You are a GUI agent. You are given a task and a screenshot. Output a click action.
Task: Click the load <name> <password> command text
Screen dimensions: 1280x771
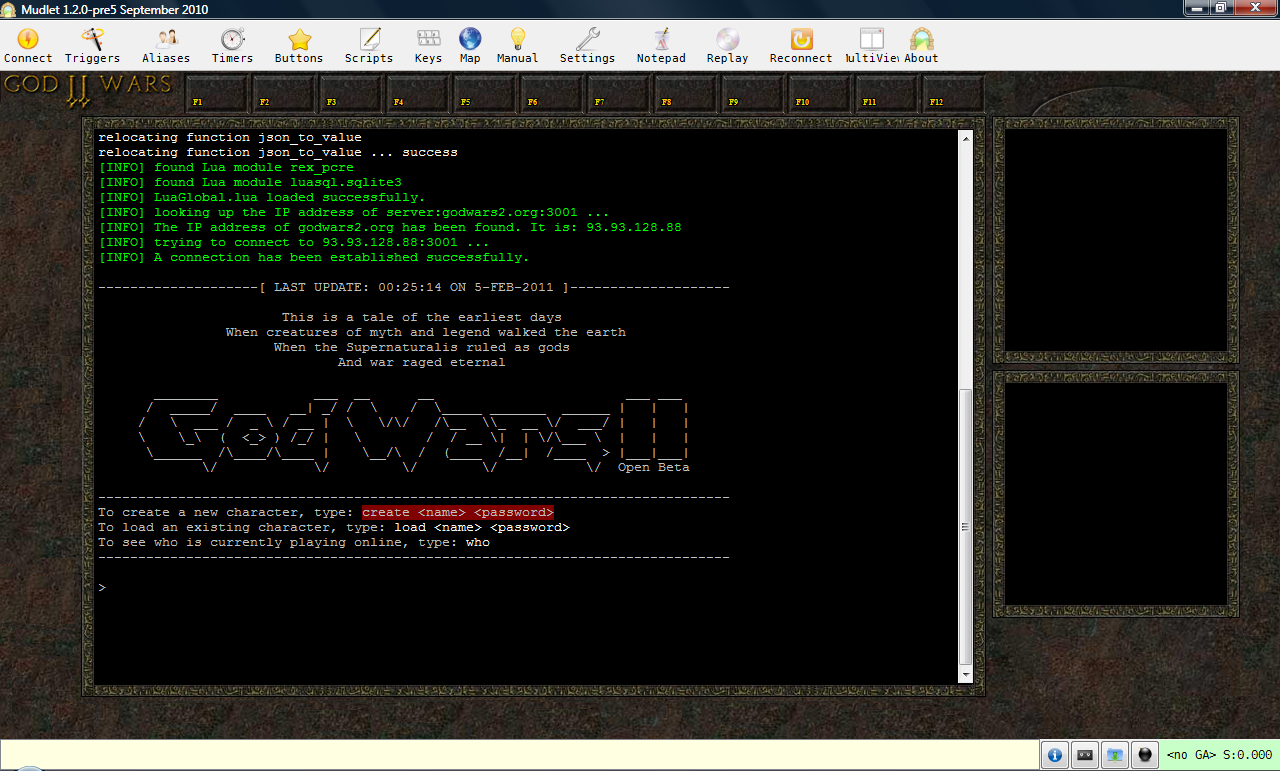482,527
